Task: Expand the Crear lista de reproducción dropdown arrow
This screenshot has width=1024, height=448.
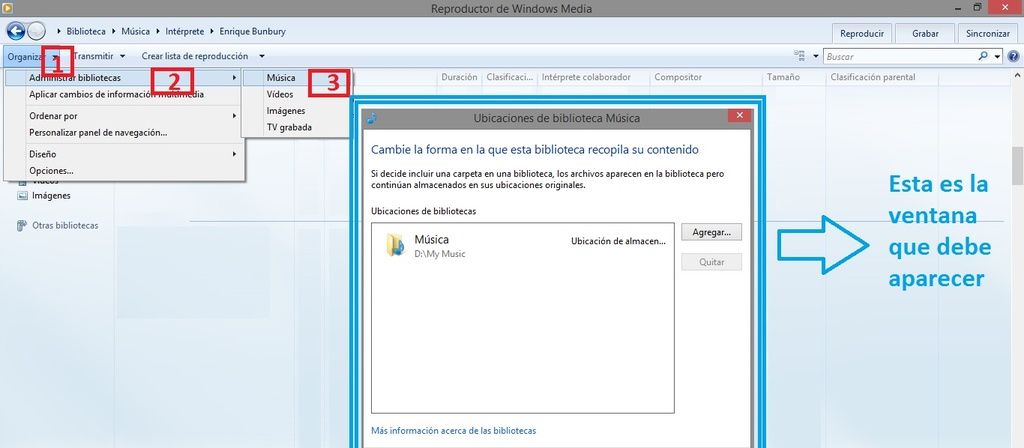Action: click(261, 56)
